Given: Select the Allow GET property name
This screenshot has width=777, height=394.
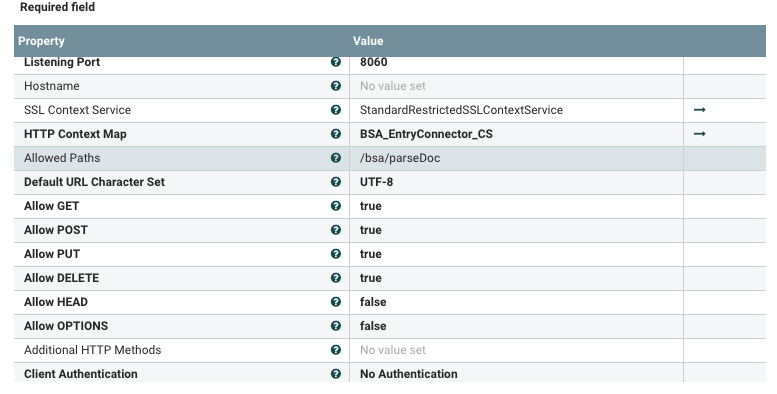Looking at the screenshot, I should click(52, 206).
